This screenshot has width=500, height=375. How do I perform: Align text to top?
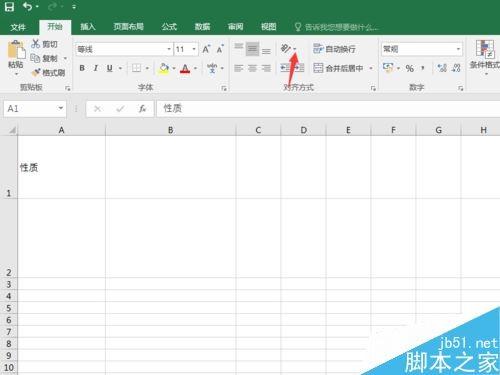coord(239,48)
